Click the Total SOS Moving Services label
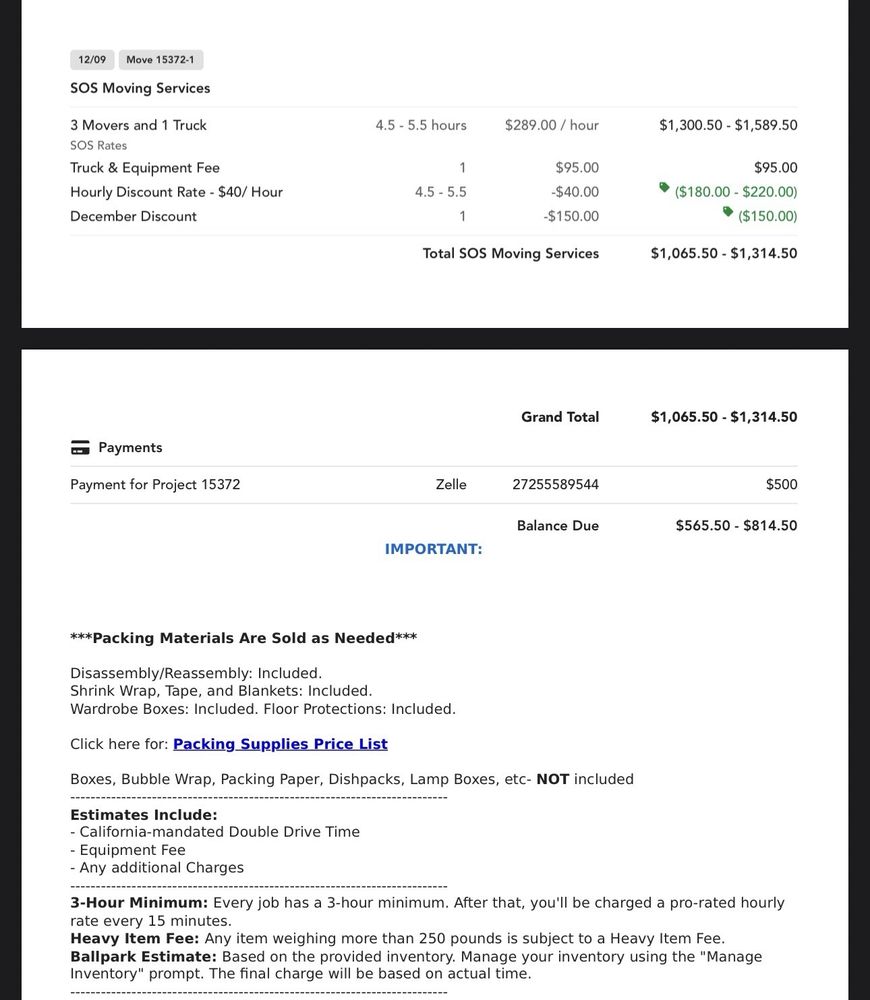The width and height of the screenshot is (870, 1000). click(510, 253)
